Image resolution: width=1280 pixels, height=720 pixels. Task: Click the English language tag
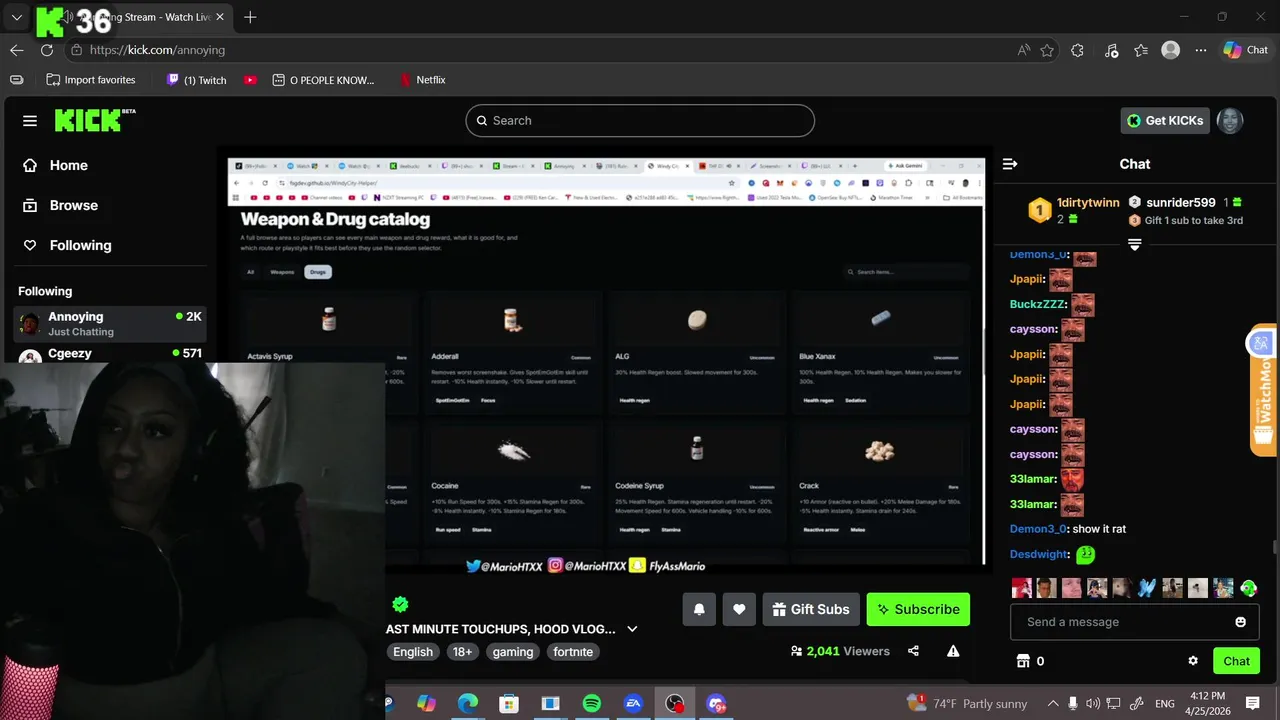413,651
